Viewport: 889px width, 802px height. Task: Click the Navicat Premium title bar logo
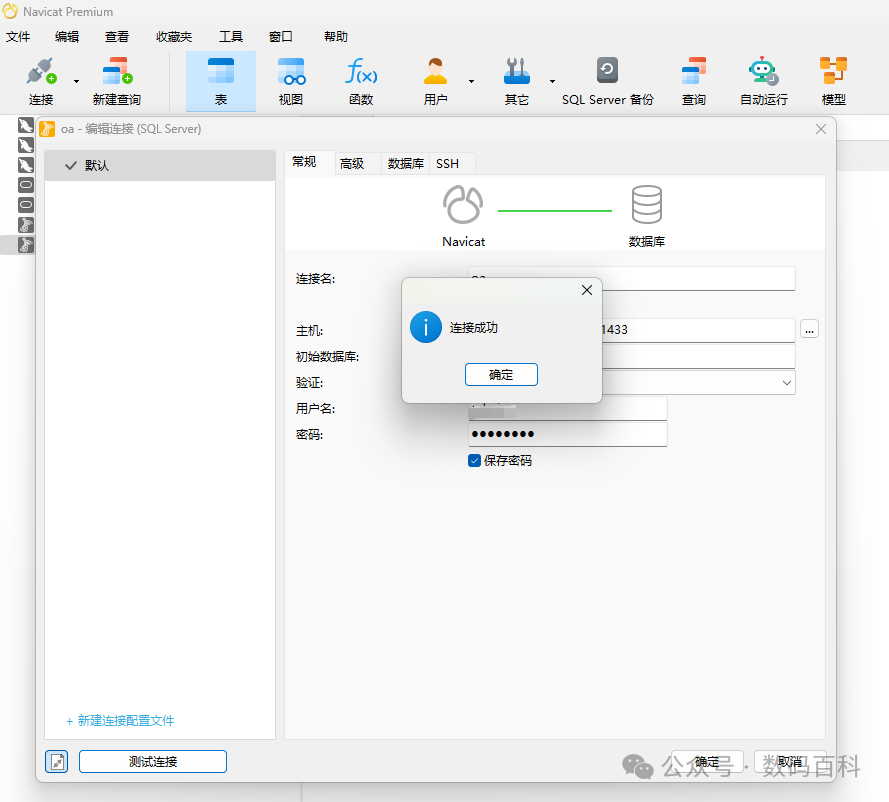point(10,11)
